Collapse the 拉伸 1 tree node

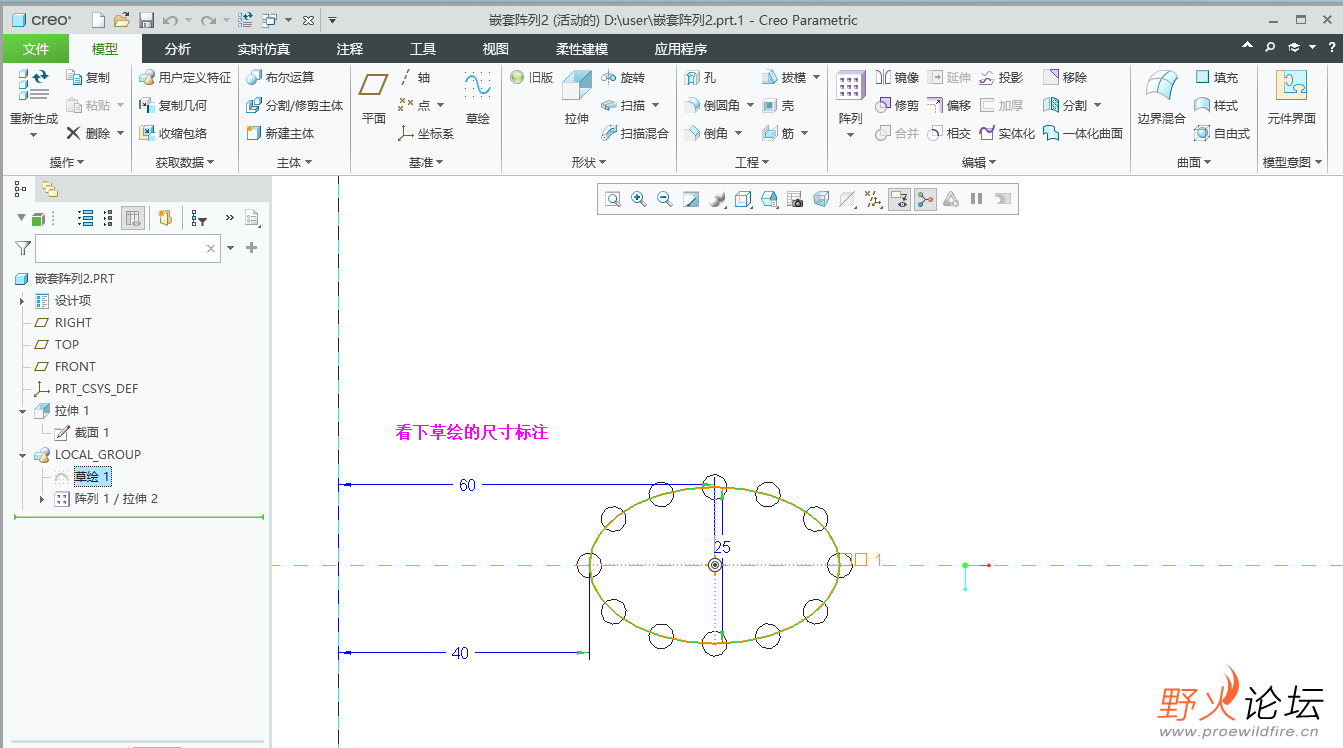(22, 410)
